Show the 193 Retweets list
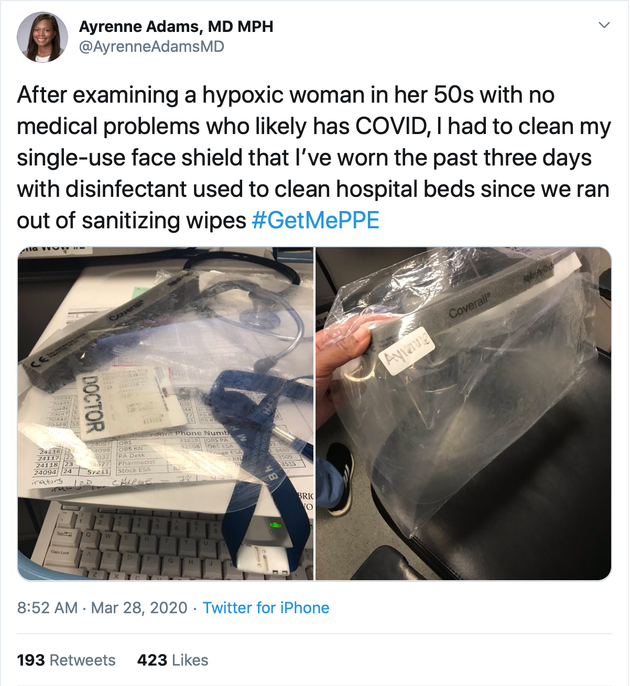The width and height of the screenshot is (630, 686). [66, 660]
